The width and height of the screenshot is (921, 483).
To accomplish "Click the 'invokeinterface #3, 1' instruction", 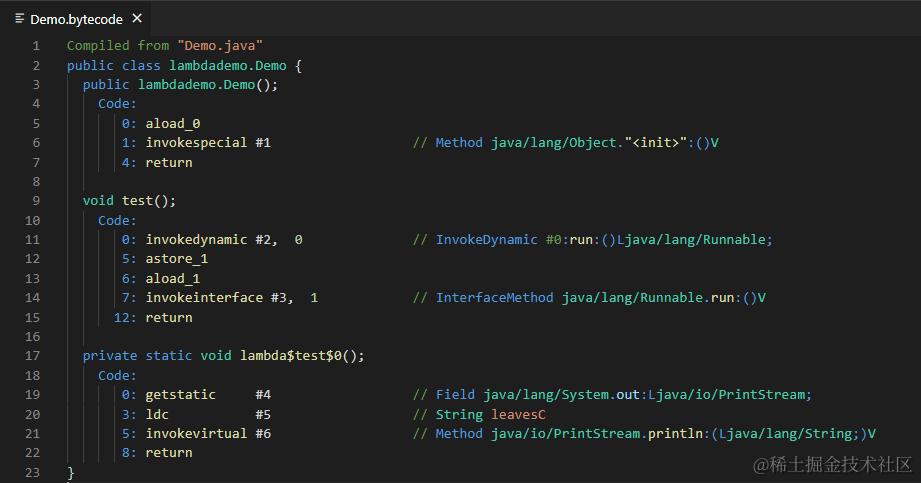I will (231, 298).
